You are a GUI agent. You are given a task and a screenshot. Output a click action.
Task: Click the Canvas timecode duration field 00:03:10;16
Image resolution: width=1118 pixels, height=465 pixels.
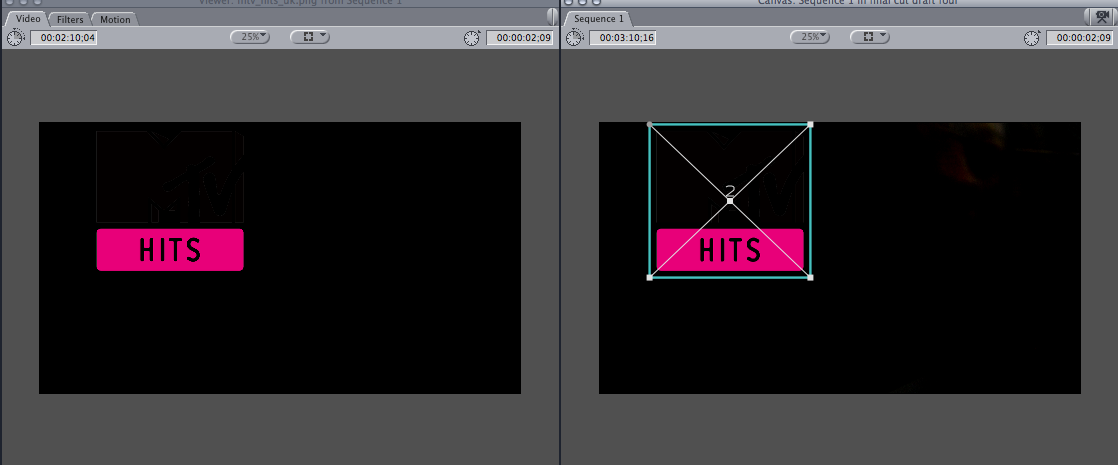tap(622, 37)
